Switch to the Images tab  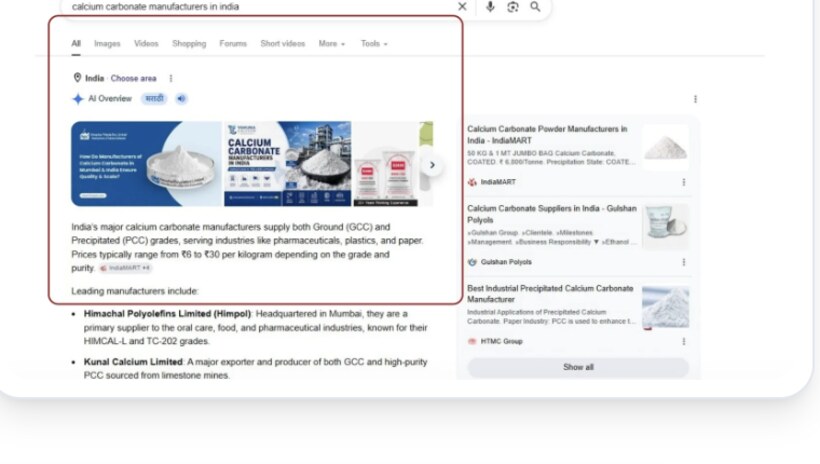107,44
